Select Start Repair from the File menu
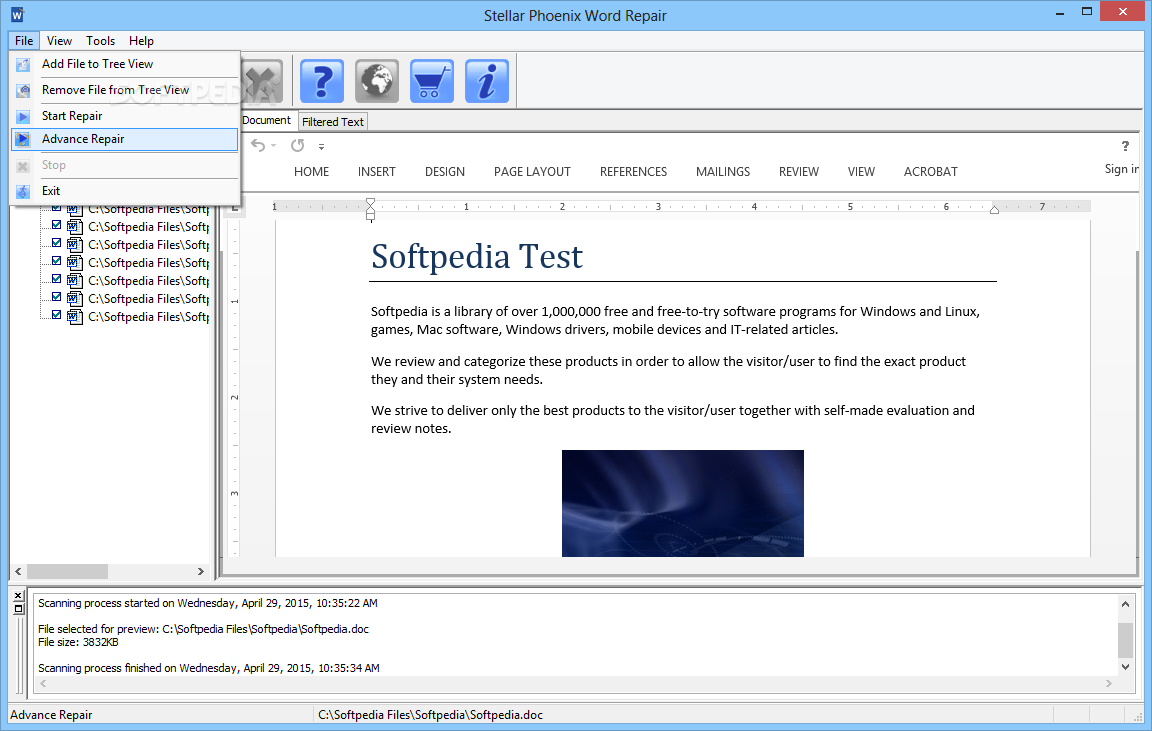 (x=125, y=116)
